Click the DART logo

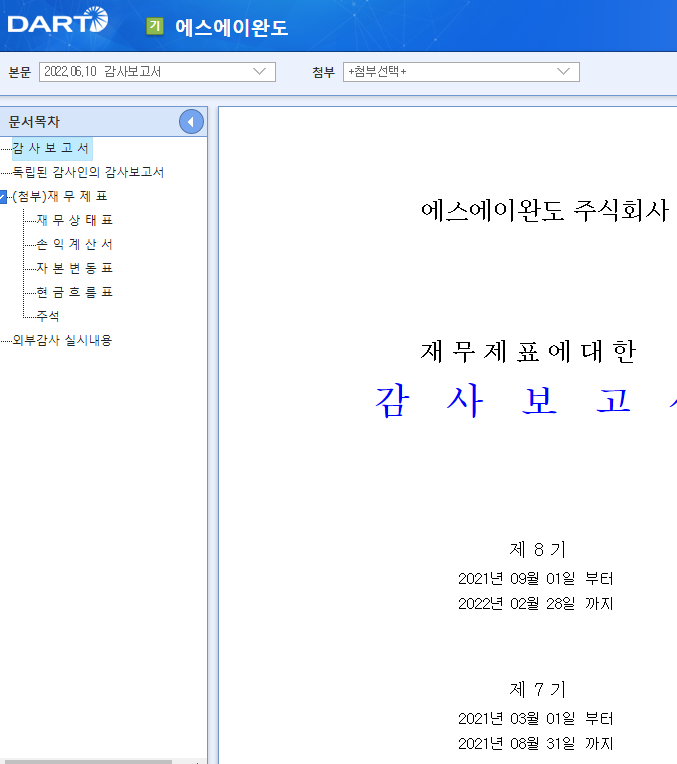[58, 20]
